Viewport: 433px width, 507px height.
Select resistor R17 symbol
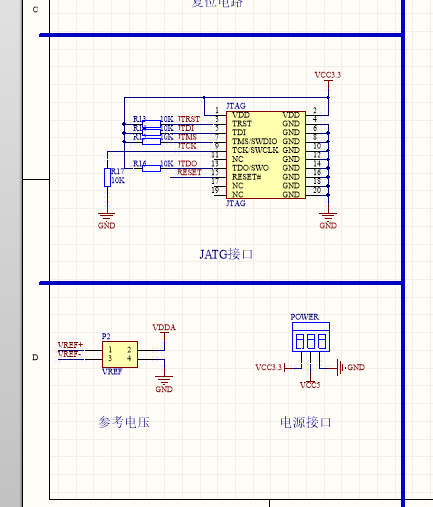click(107, 177)
